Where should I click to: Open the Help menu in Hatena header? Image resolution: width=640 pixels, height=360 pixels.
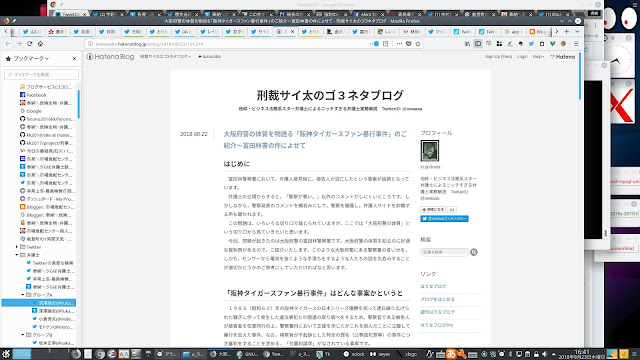538,57
